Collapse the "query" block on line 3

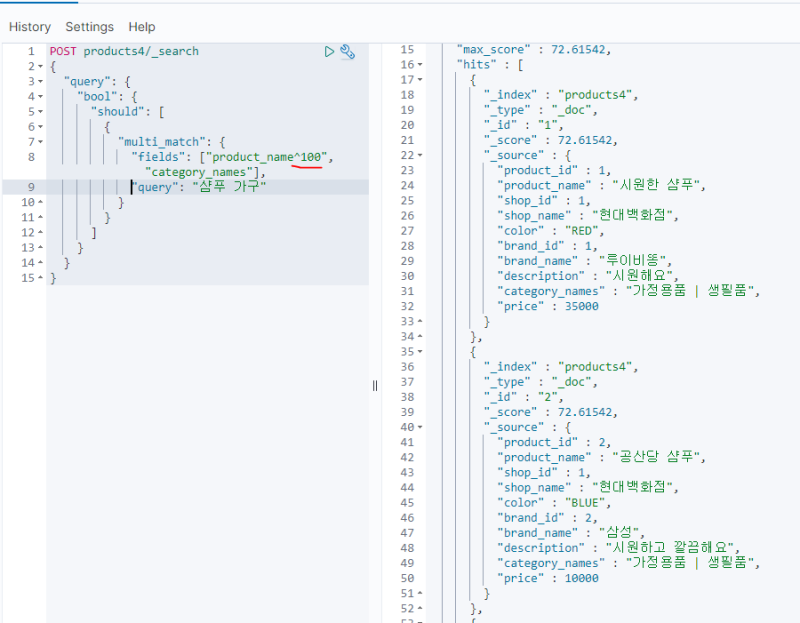pos(40,82)
